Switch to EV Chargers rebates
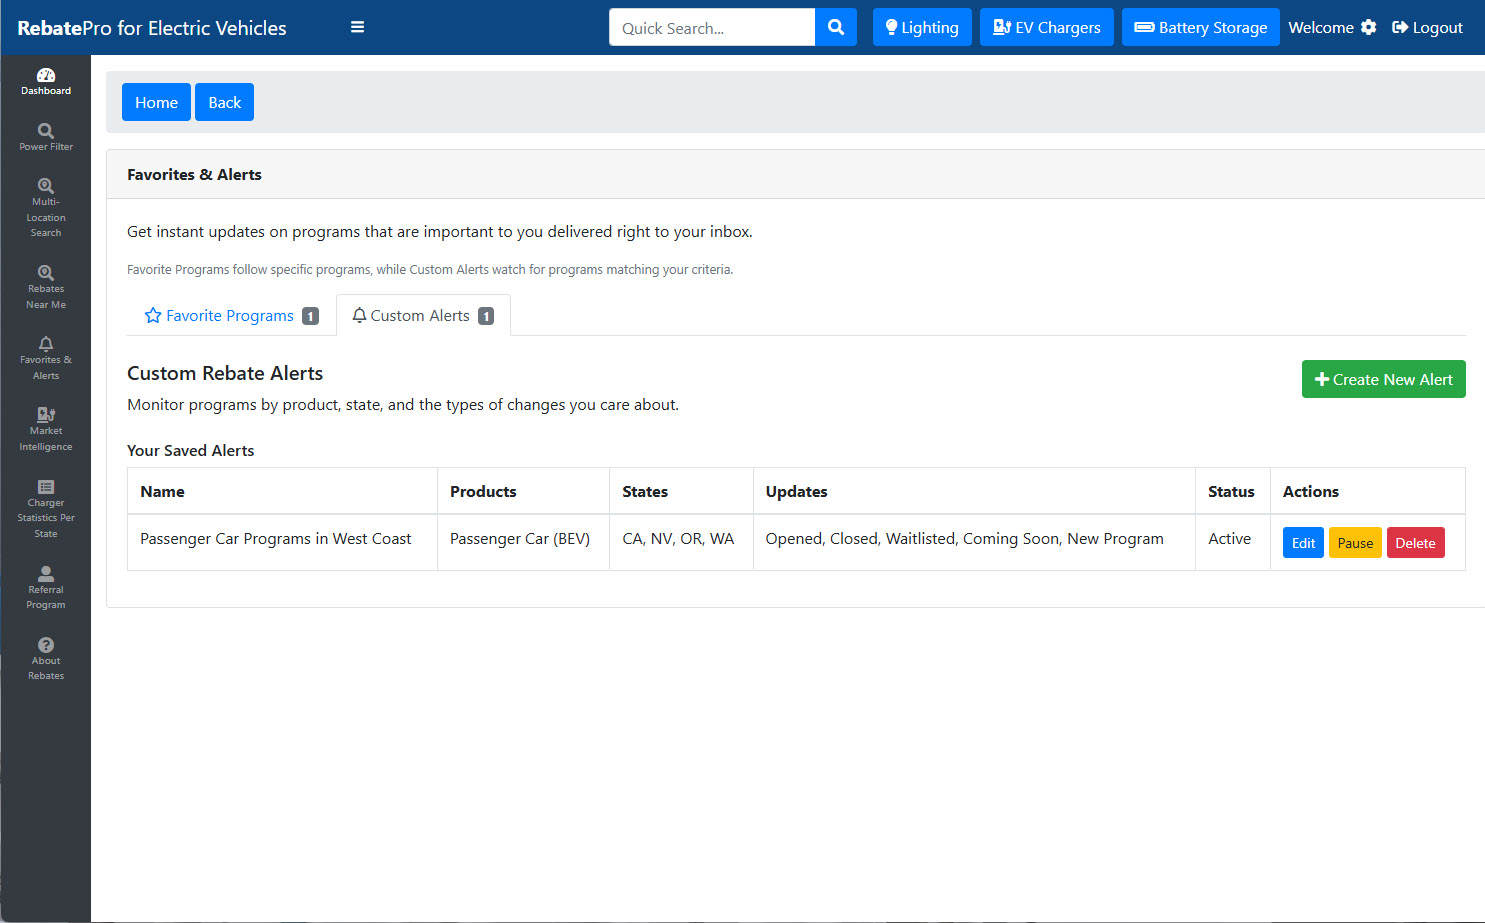The width and height of the screenshot is (1485, 923). click(1047, 27)
